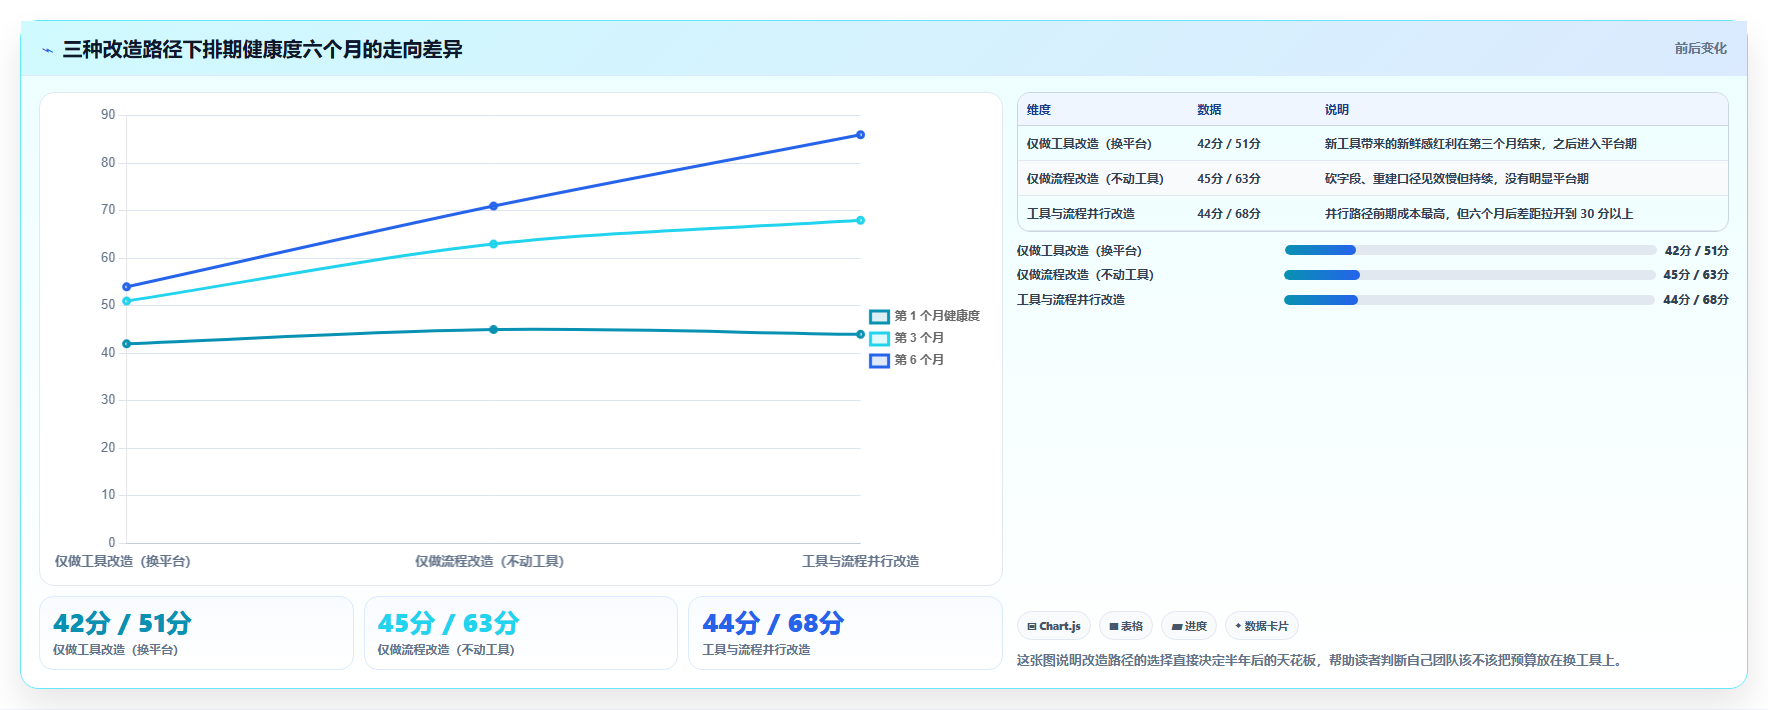
Task: Click table cell 44分 / 68分
Action: (1229, 214)
